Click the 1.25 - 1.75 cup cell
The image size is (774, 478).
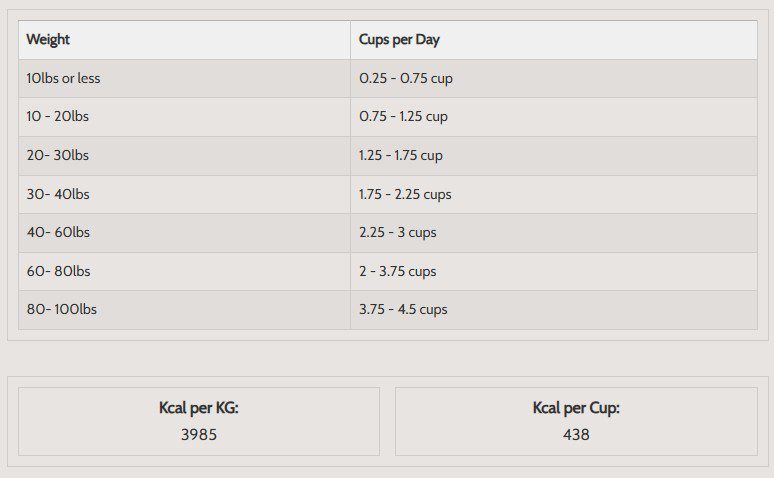401,155
